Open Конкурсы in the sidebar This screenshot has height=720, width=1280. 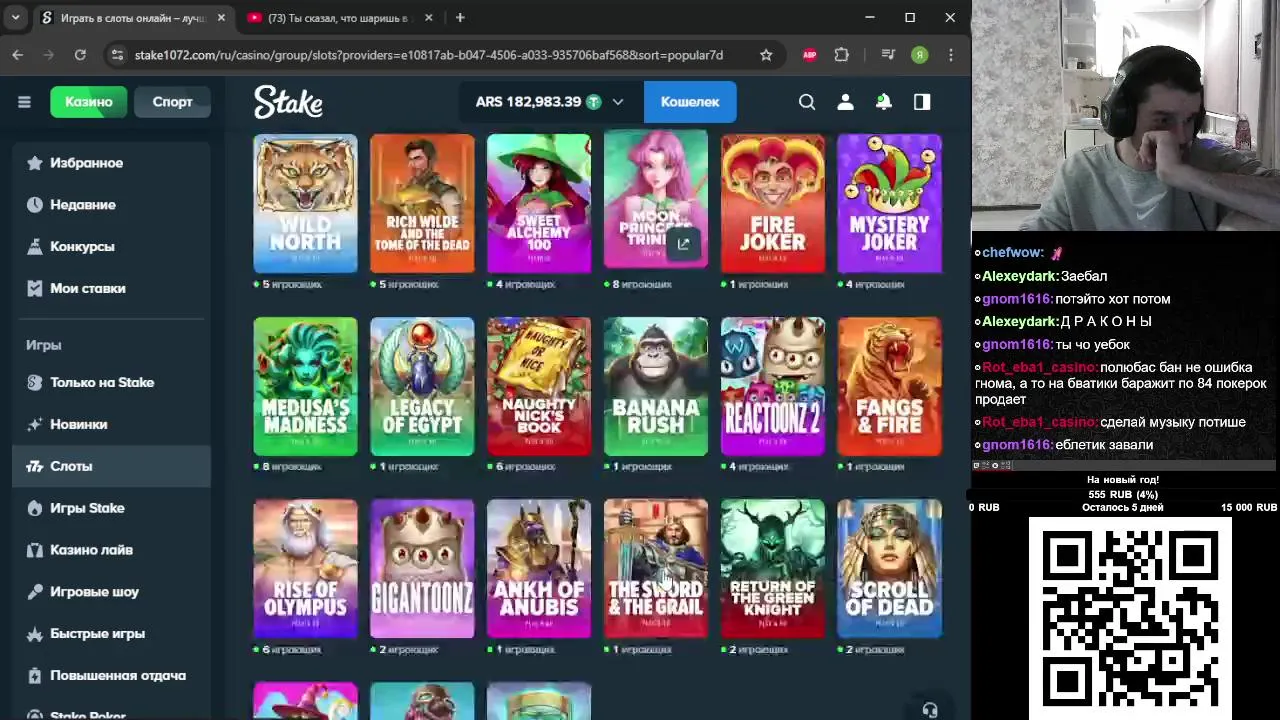[111, 247]
